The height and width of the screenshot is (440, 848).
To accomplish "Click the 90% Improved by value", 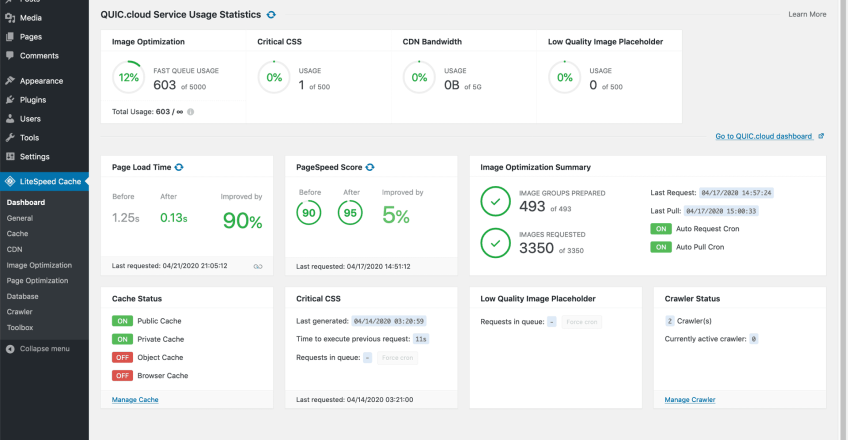I will 242,221.
